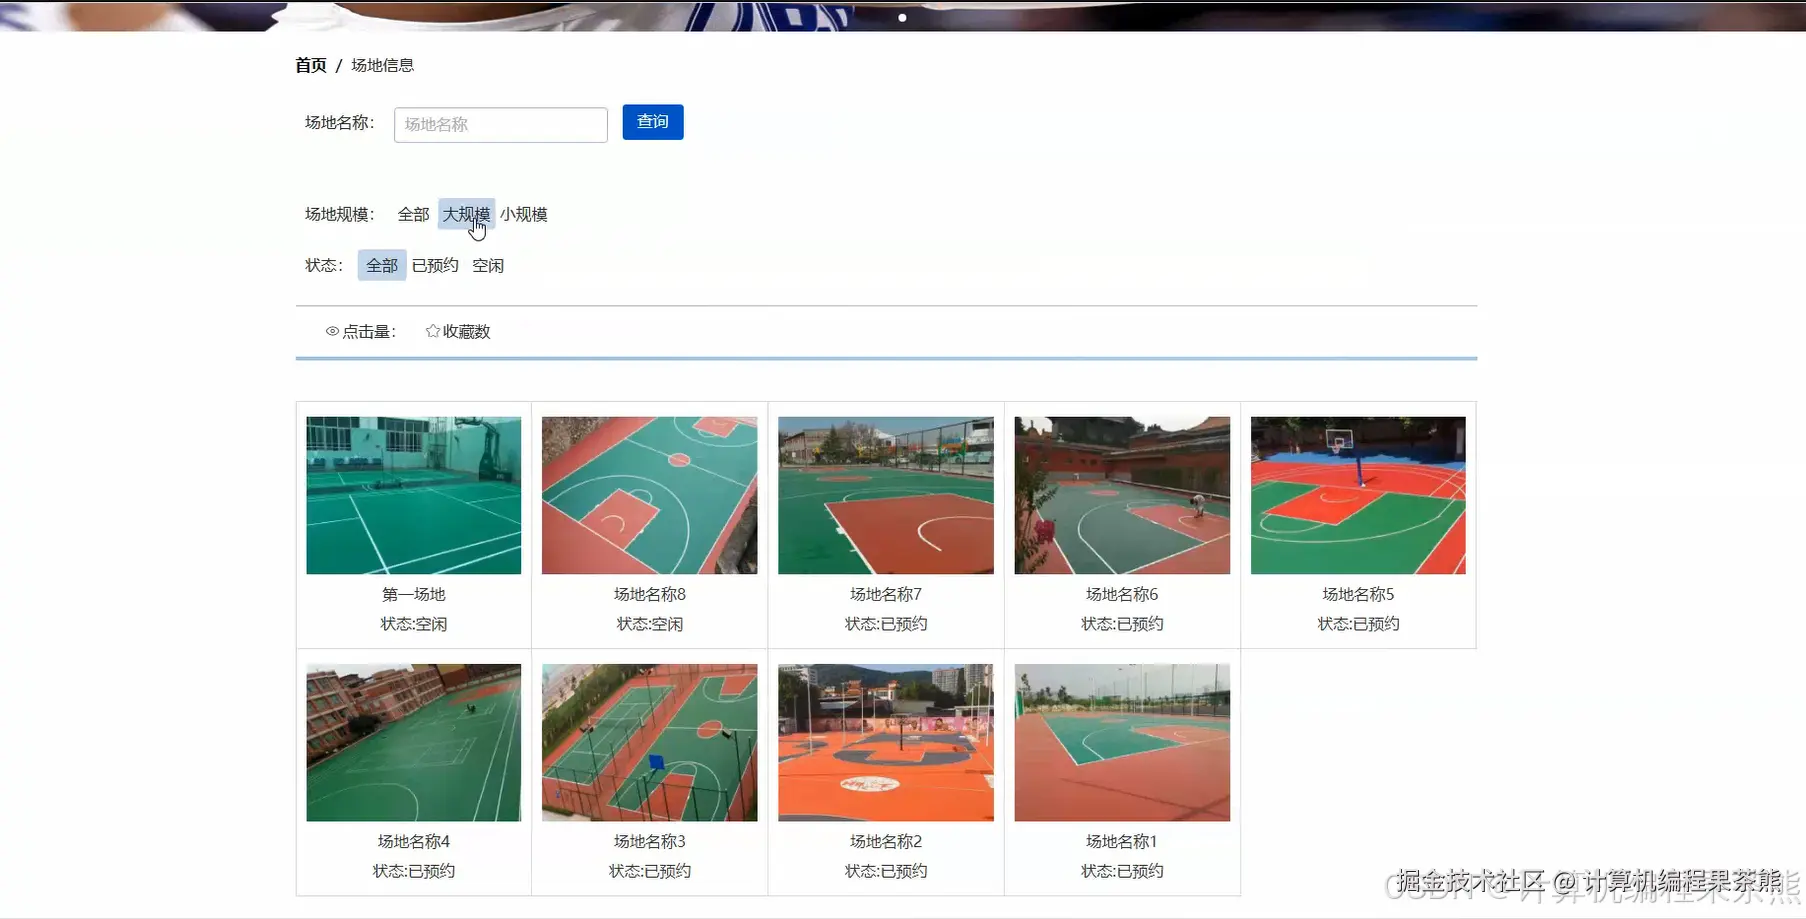The width and height of the screenshot is (1806, 919).
Task: Click the 场地信息 breadcrumb label
Action: [x=383, y=66]
